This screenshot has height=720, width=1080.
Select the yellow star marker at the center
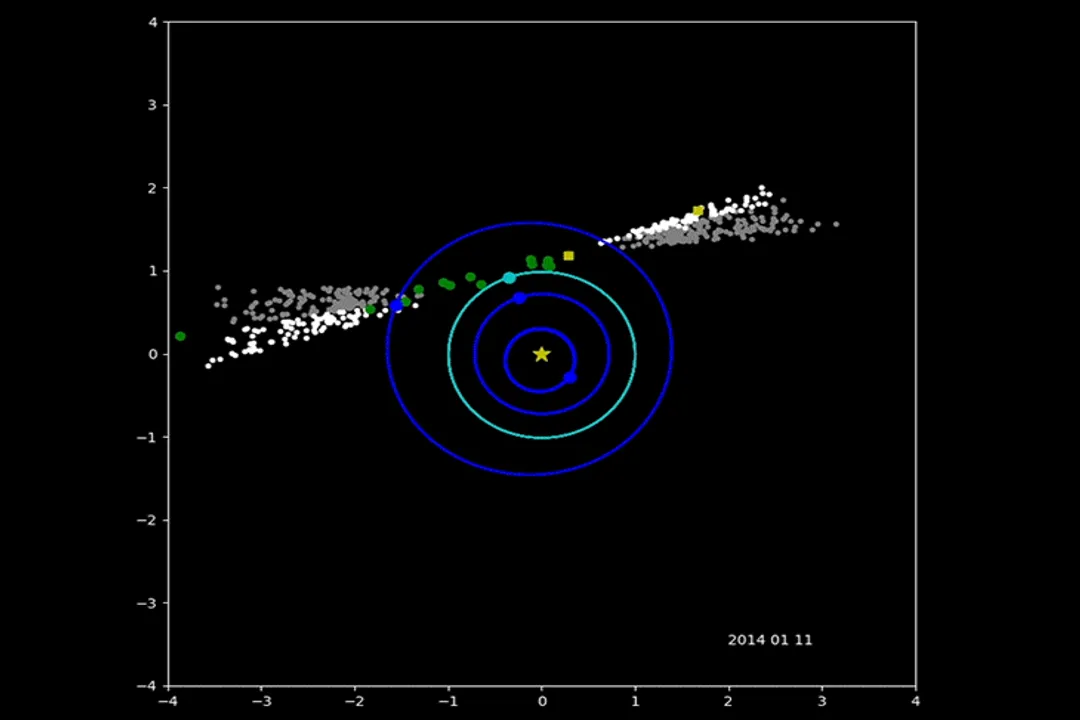541,354
